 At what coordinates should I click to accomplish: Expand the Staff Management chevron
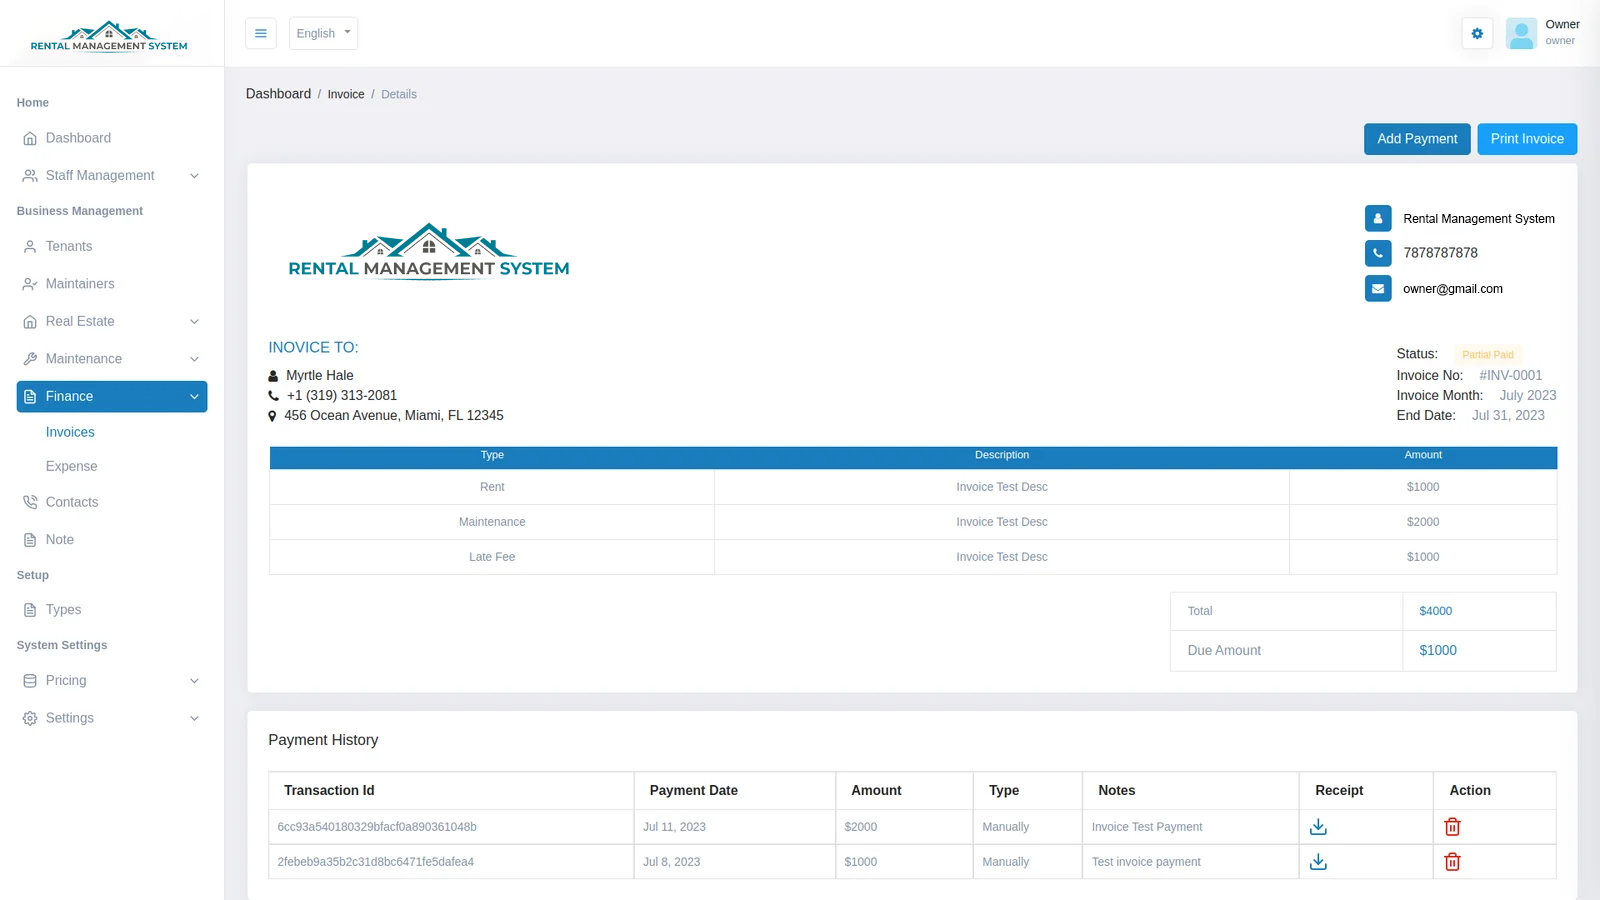(x=194, y=176)
